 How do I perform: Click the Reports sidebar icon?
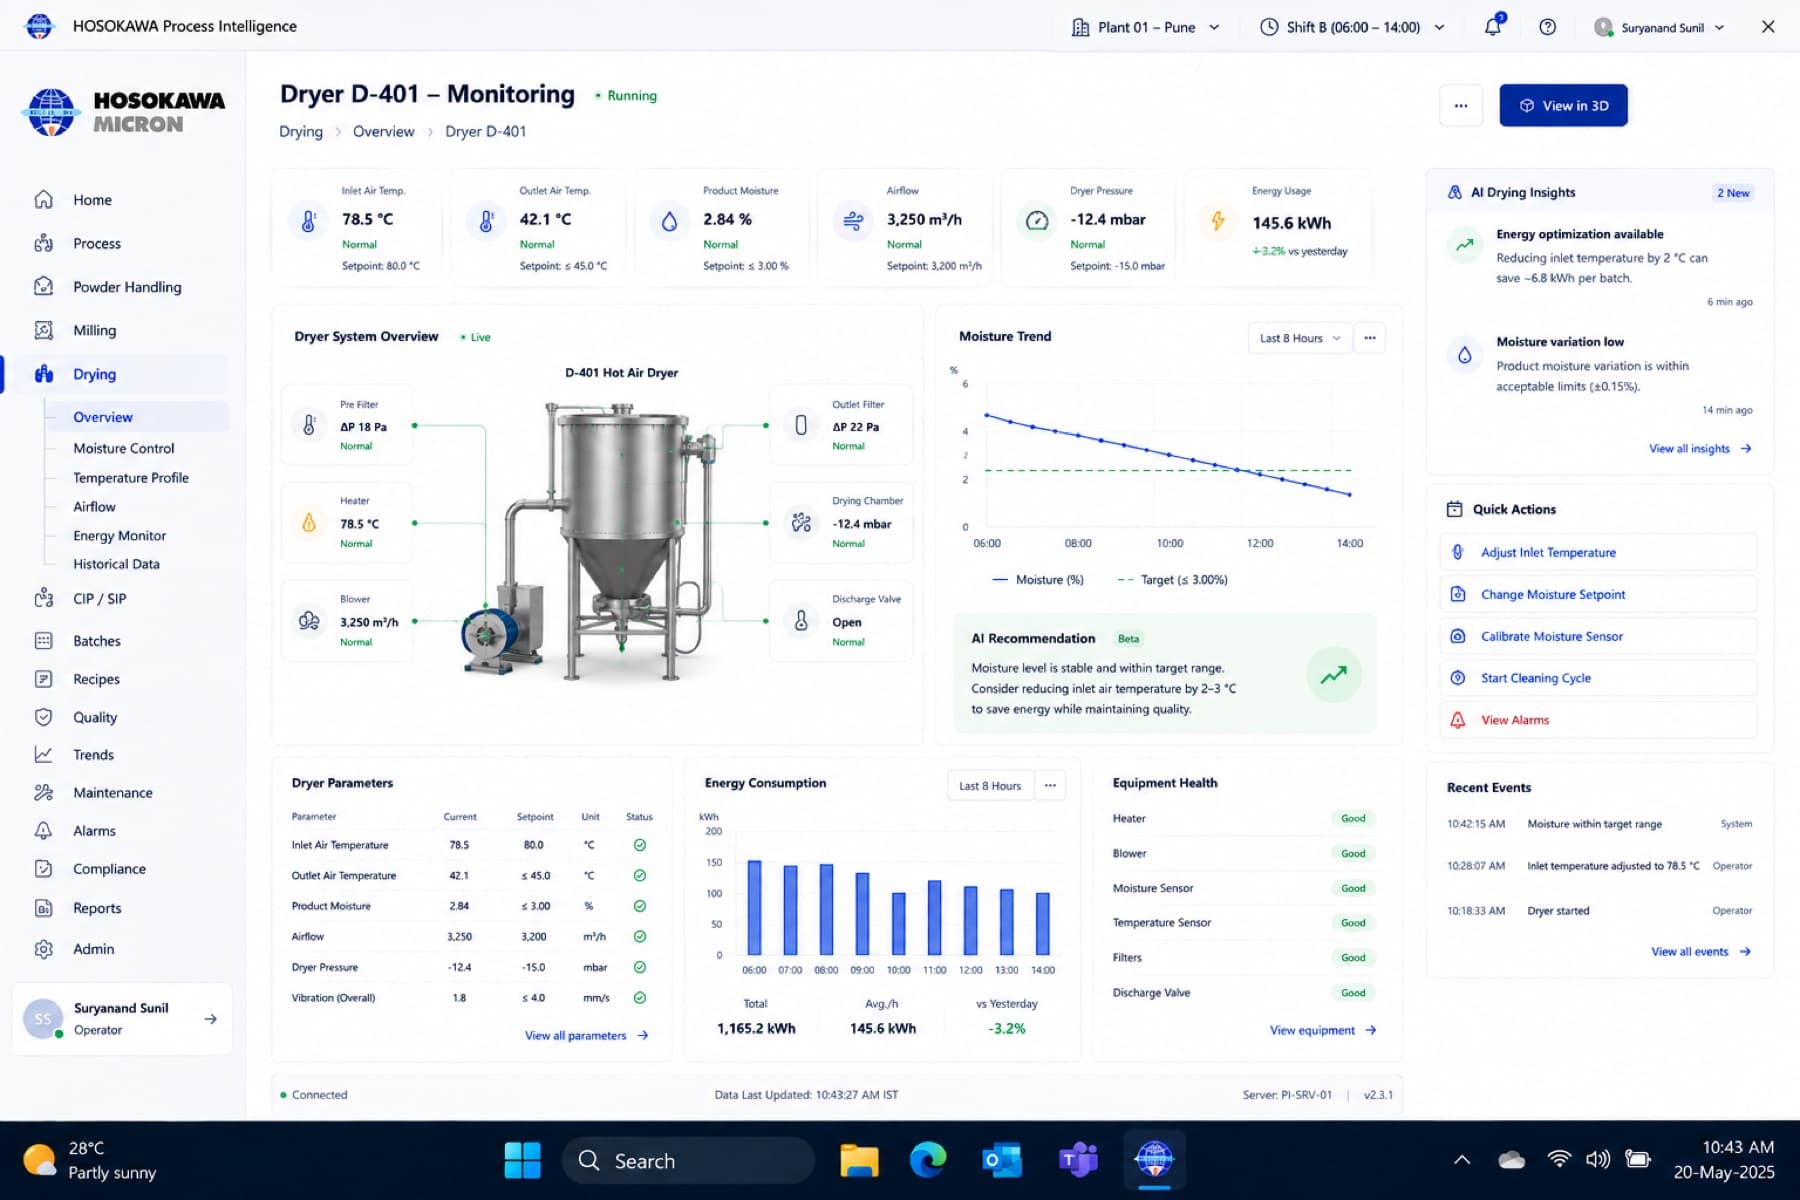pos(44,908)
